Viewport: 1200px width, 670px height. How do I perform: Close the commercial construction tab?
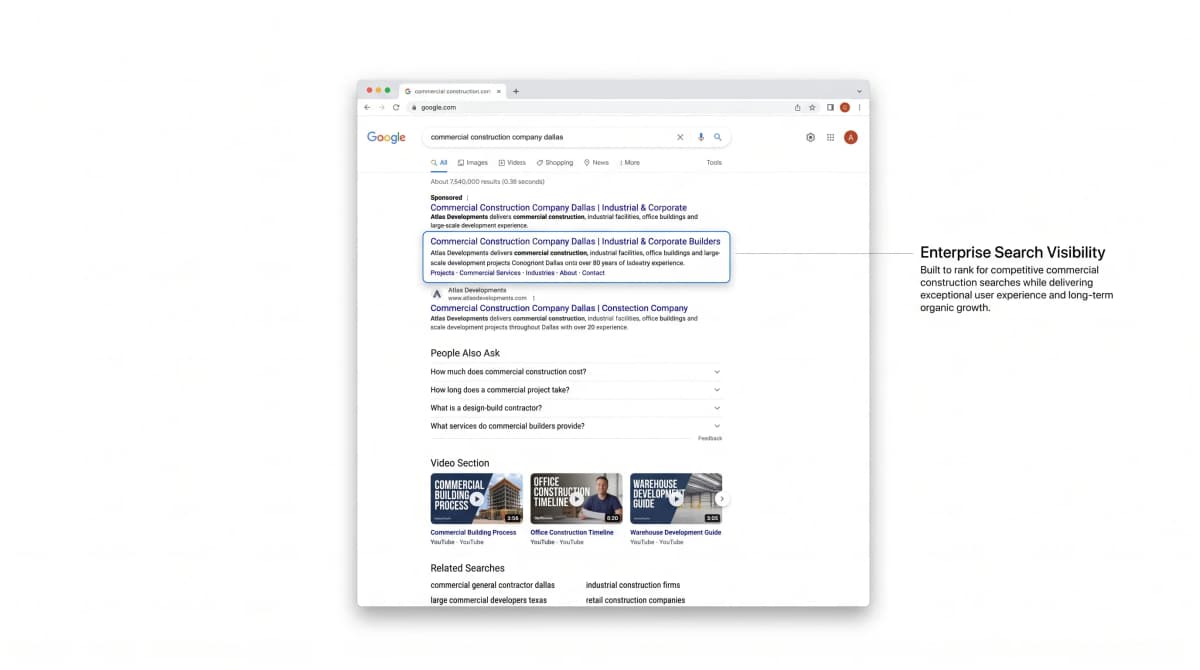click(500, 91)
